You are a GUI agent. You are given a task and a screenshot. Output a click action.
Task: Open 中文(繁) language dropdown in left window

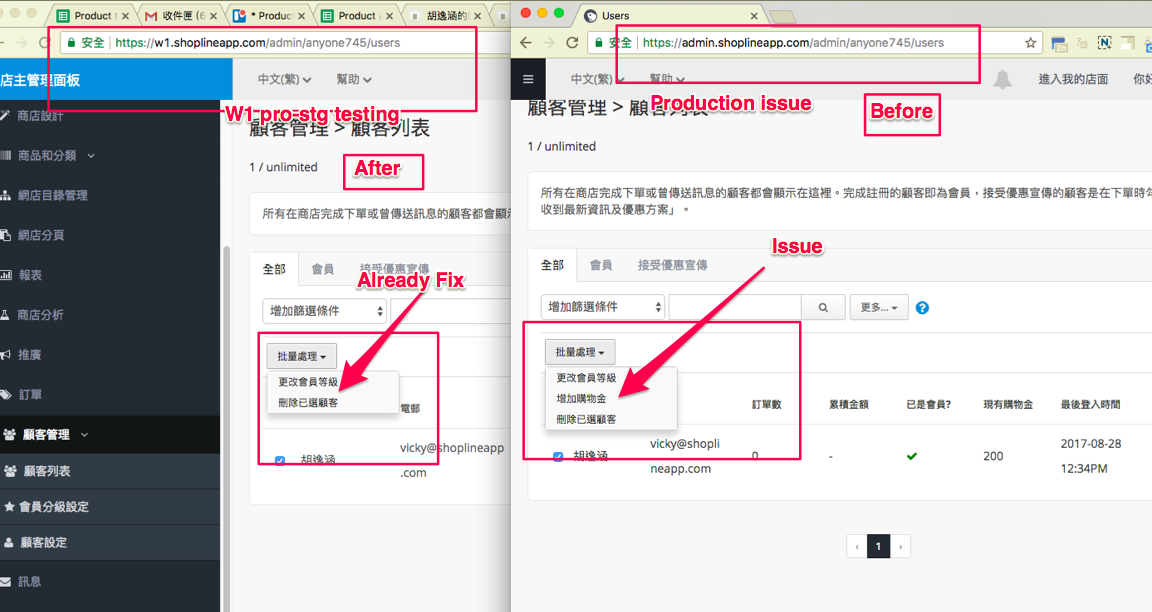click(284, 79)
